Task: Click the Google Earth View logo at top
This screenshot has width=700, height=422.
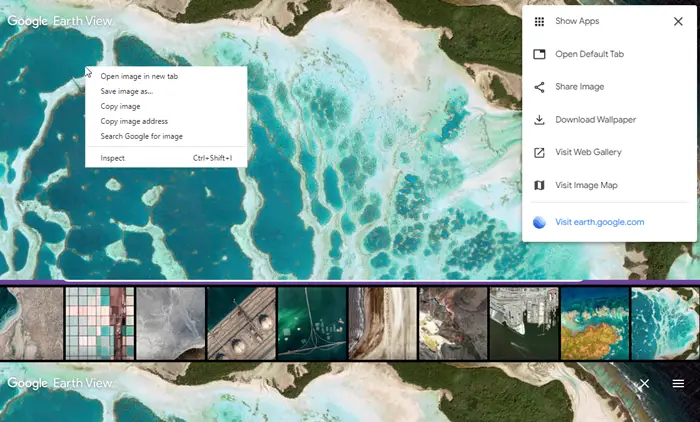Action: tap(60, 21)
